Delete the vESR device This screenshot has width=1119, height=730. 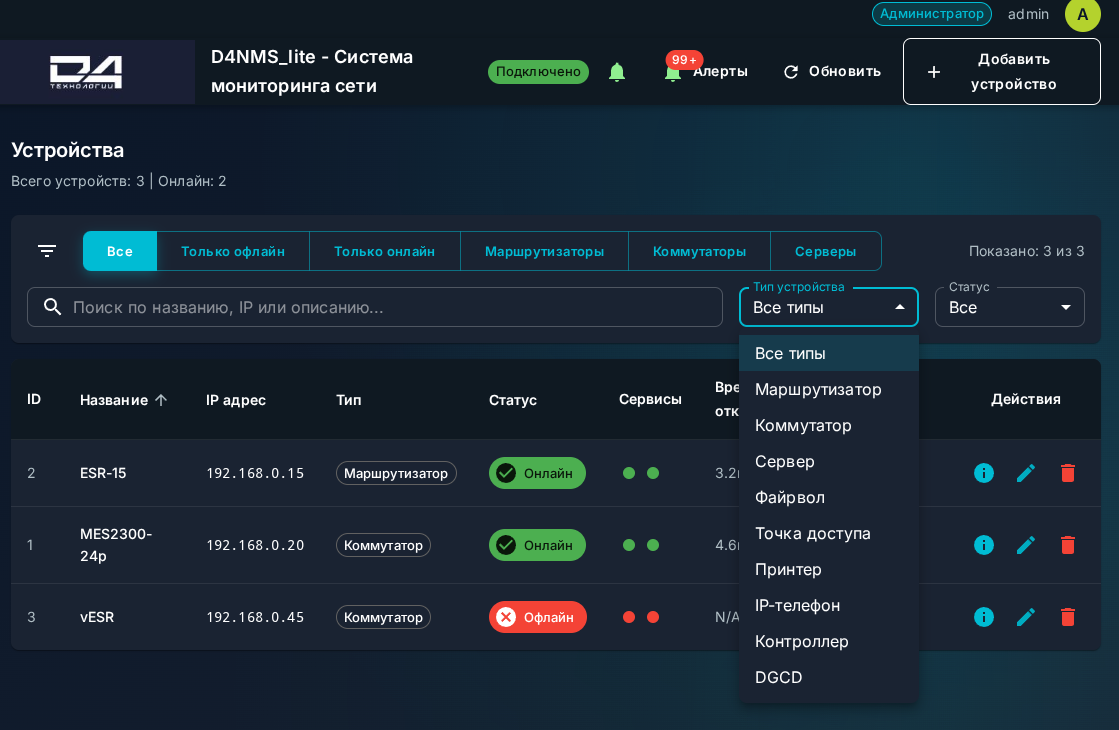coord(1068,617)
